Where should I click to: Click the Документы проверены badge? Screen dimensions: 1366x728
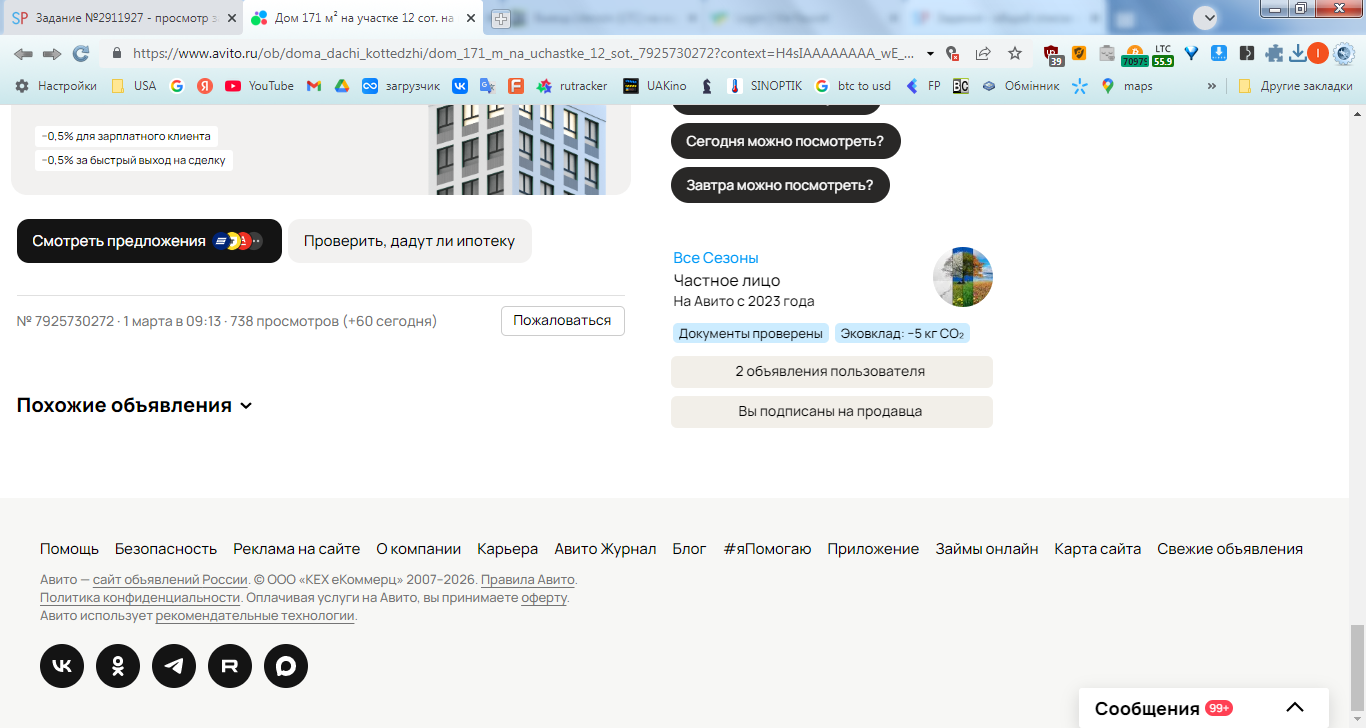tap(751, 334)
